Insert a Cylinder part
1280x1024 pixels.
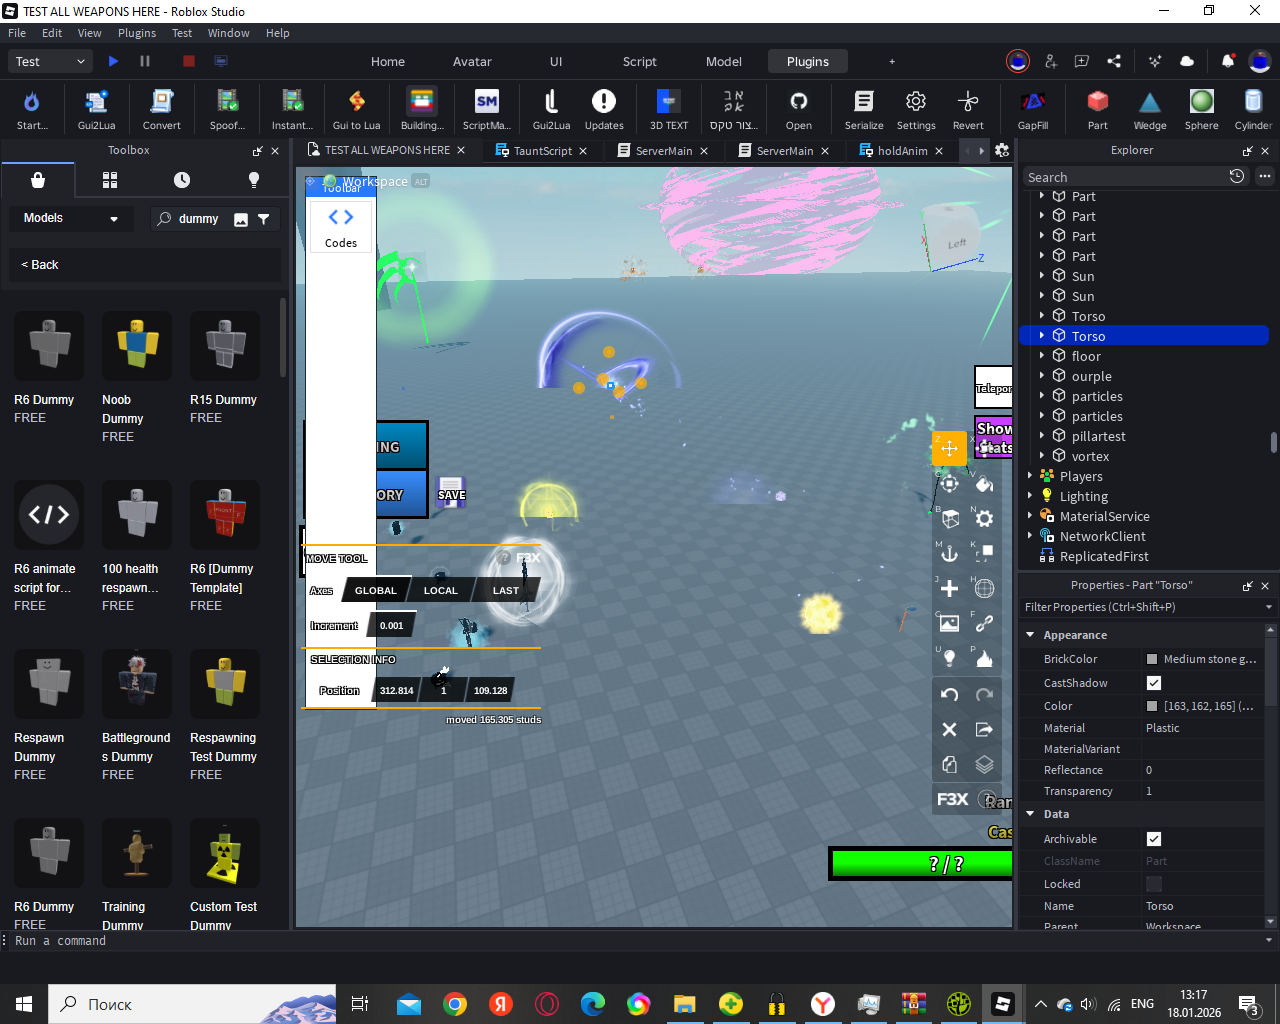(1253, 109)
